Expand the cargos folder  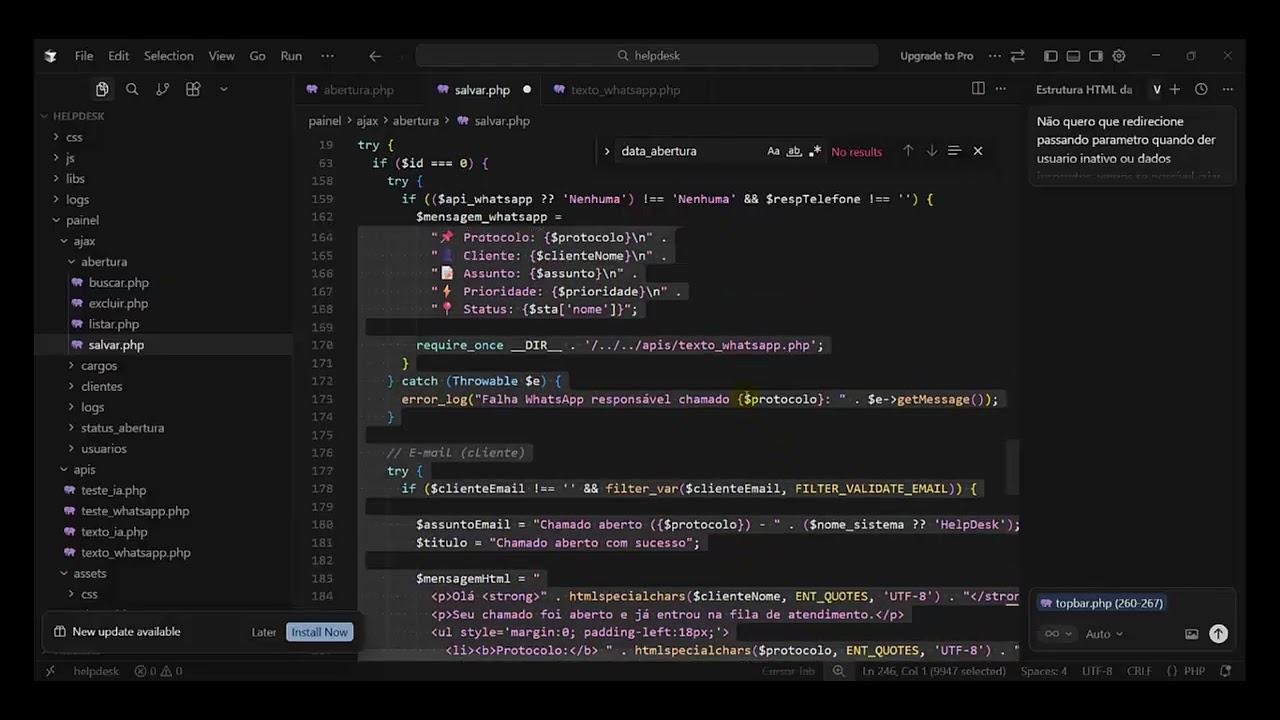pos(99,366)
